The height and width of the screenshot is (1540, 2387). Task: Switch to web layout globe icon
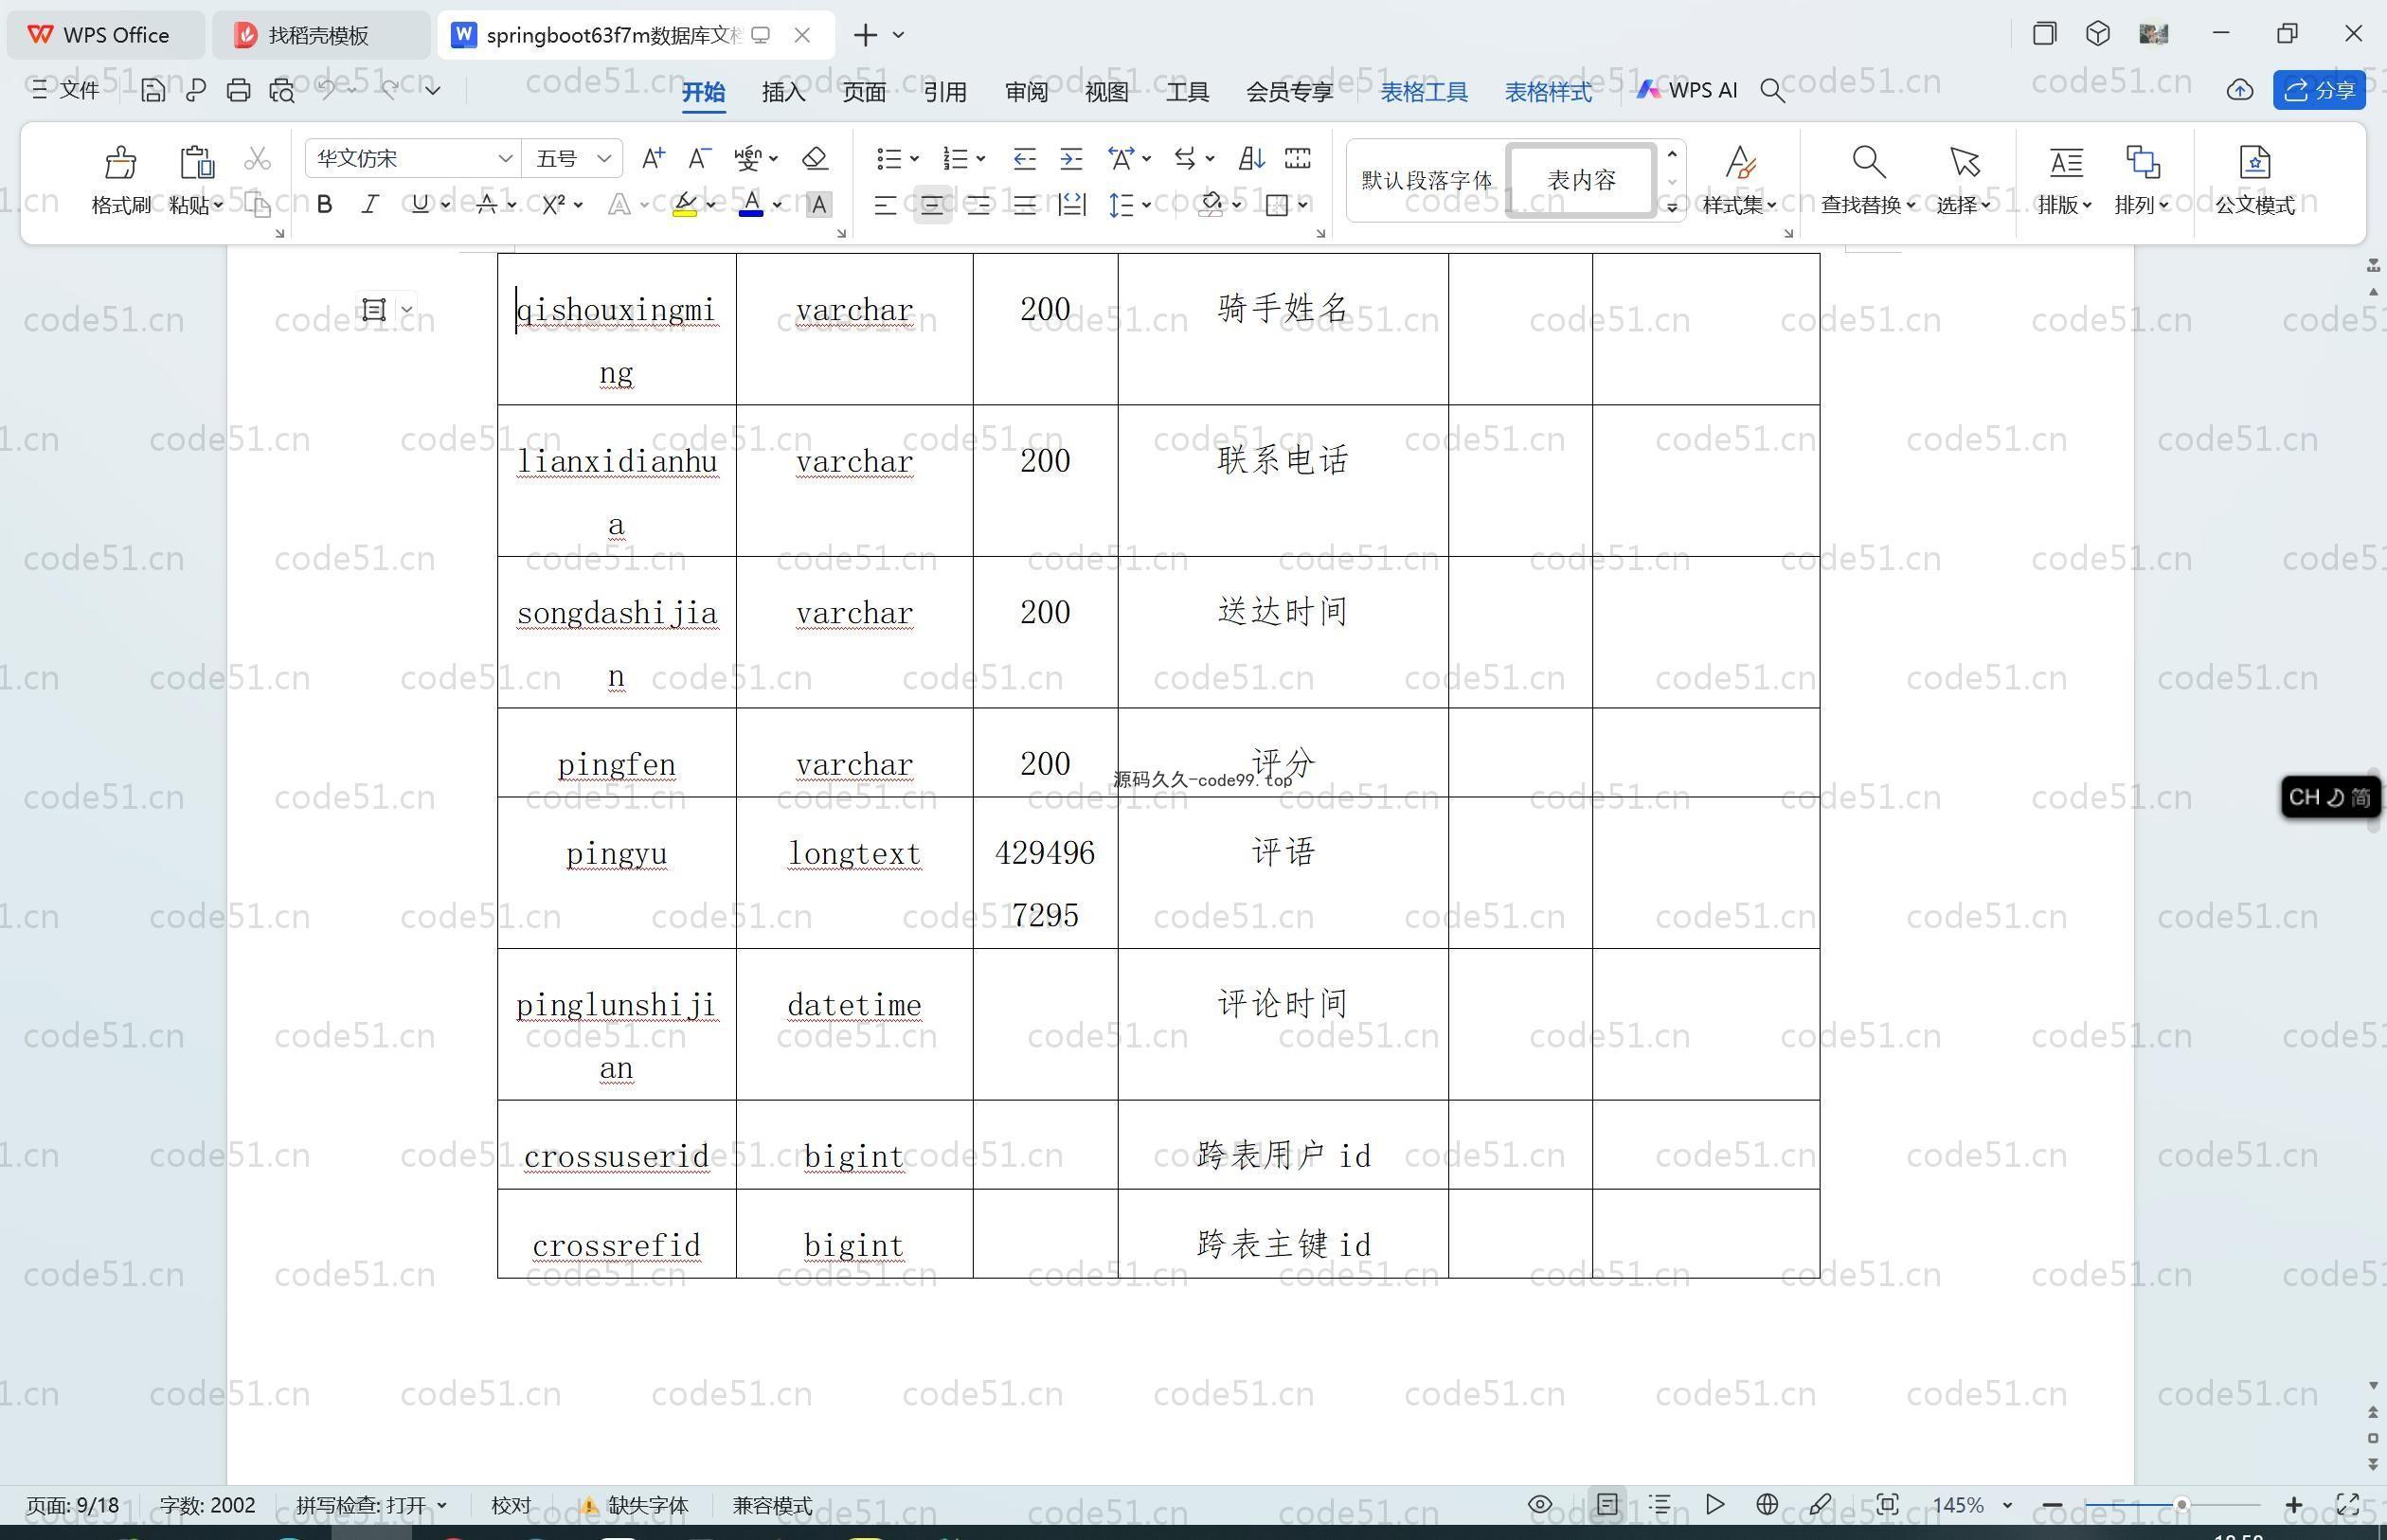[x=1767, y=1504]
